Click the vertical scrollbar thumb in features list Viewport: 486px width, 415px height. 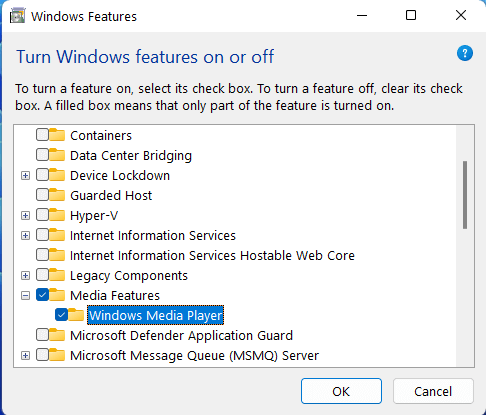pyautogui.click(x=465, y=195)
